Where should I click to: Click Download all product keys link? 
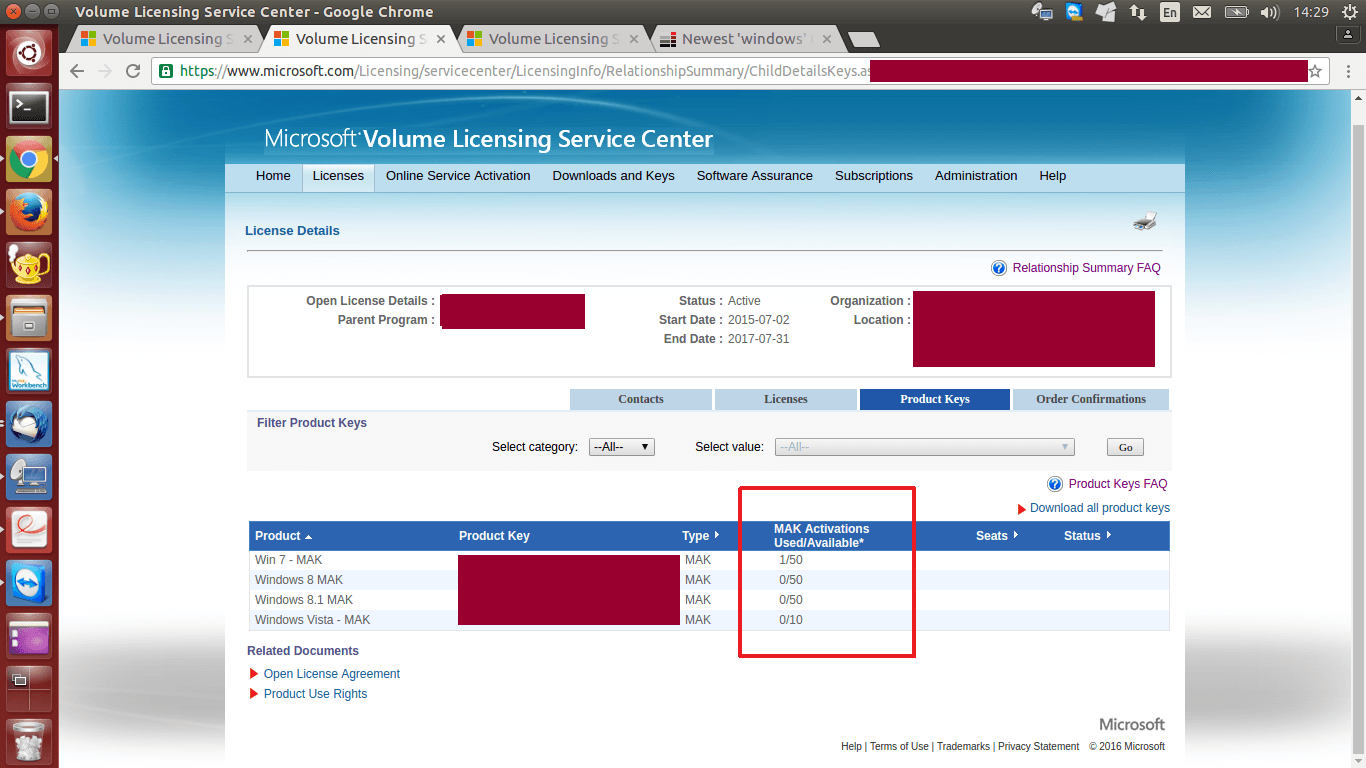[x=1100, y=508]
